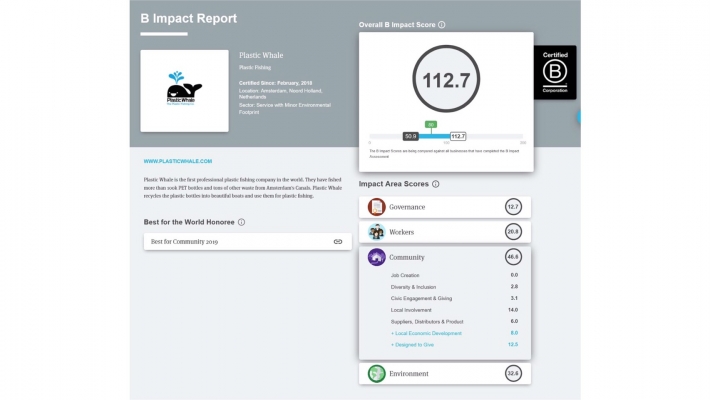This screenshot has height=400, width=710.
Task: Expand the Governance score section
Action: [445, 207]
